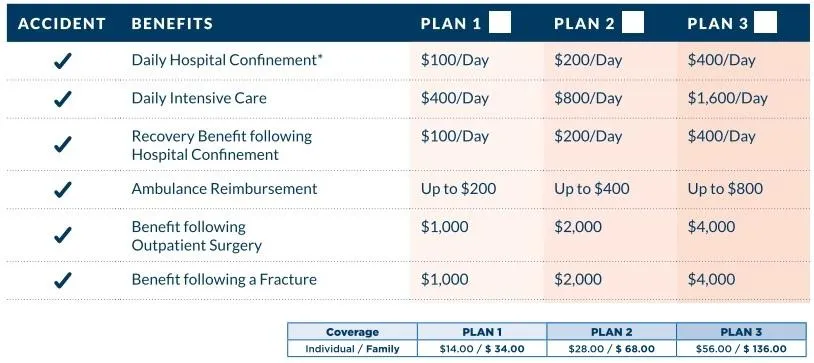Select the Coverage header cell in pricing table
Viewport: 814px width, 363px height.
(352, 332)
